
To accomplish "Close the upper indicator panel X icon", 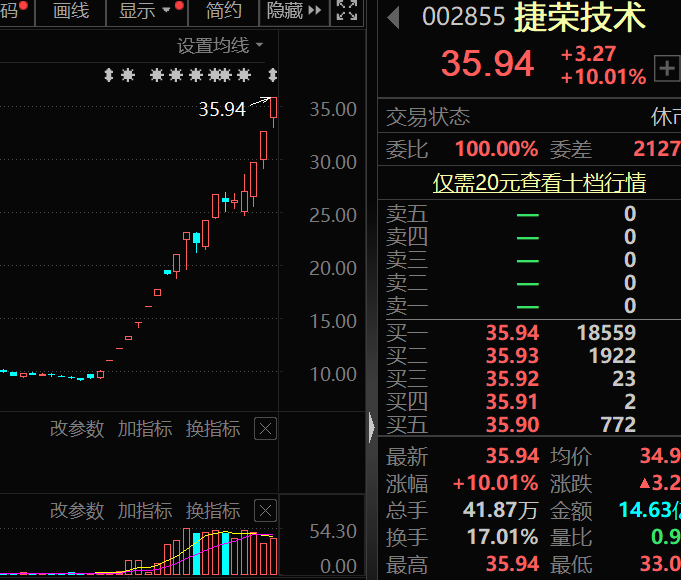I will point(265,429).
